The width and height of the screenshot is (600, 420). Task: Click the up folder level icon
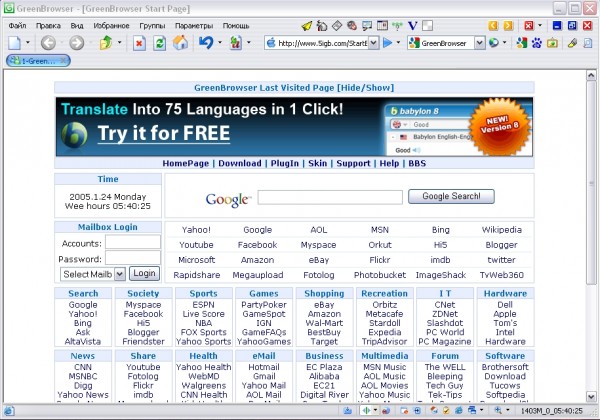106,43
